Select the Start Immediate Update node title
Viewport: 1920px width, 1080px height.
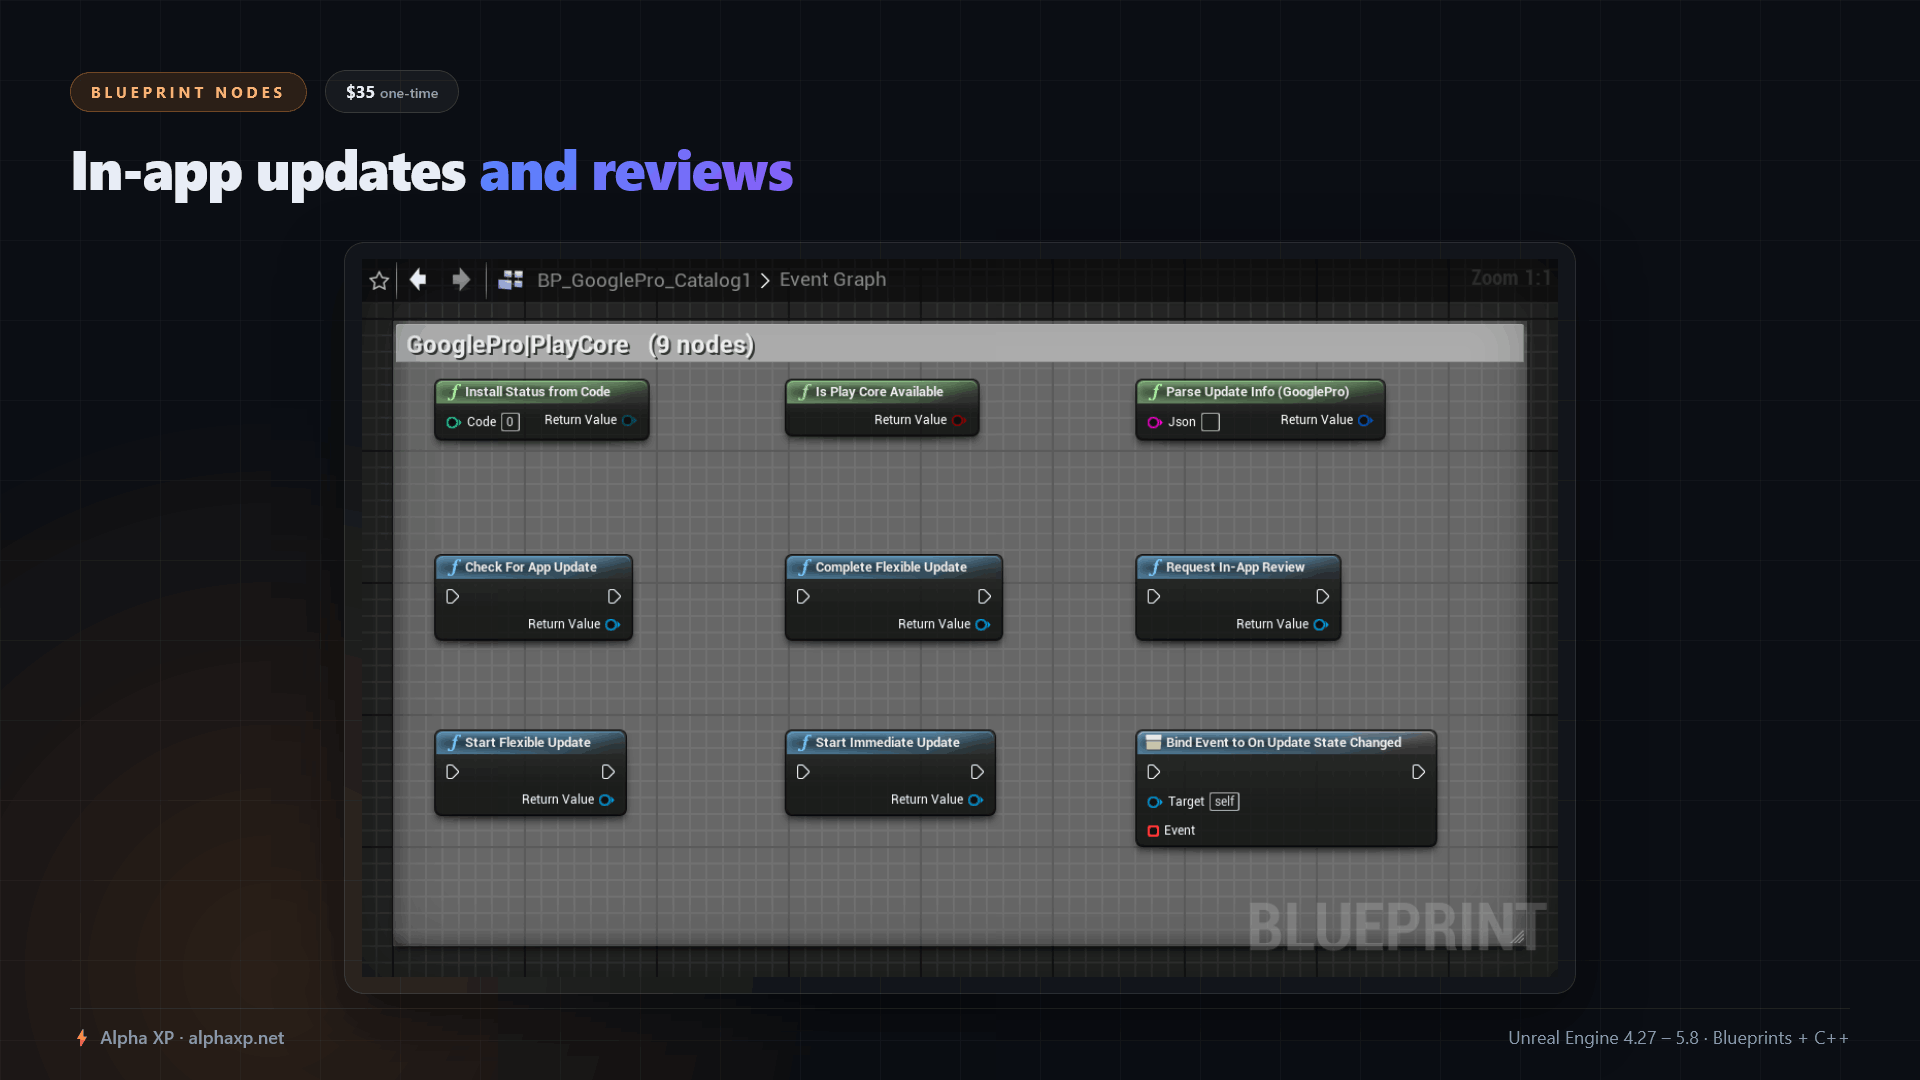pos(887,742)
